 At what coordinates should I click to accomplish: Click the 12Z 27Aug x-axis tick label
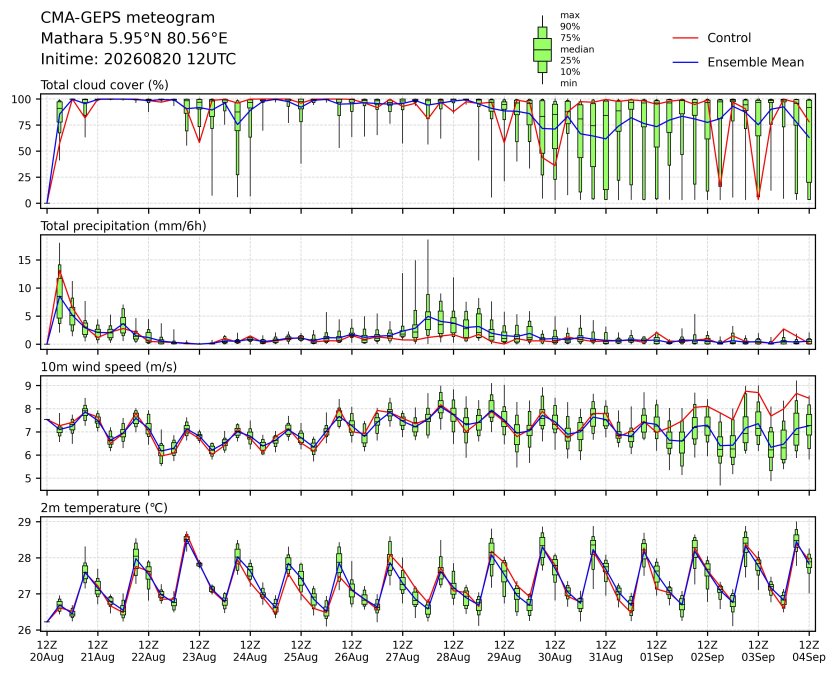[x=402, y=651]
